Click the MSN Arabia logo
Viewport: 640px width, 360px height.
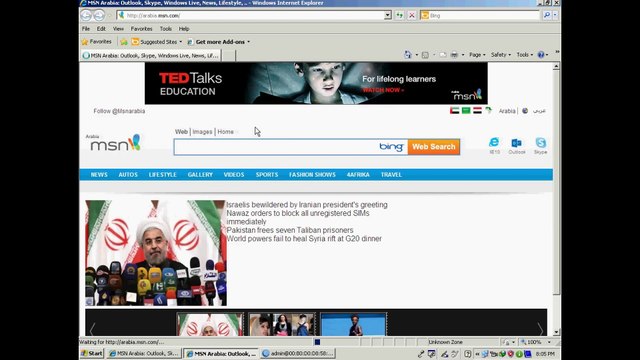tap(113, 142)
